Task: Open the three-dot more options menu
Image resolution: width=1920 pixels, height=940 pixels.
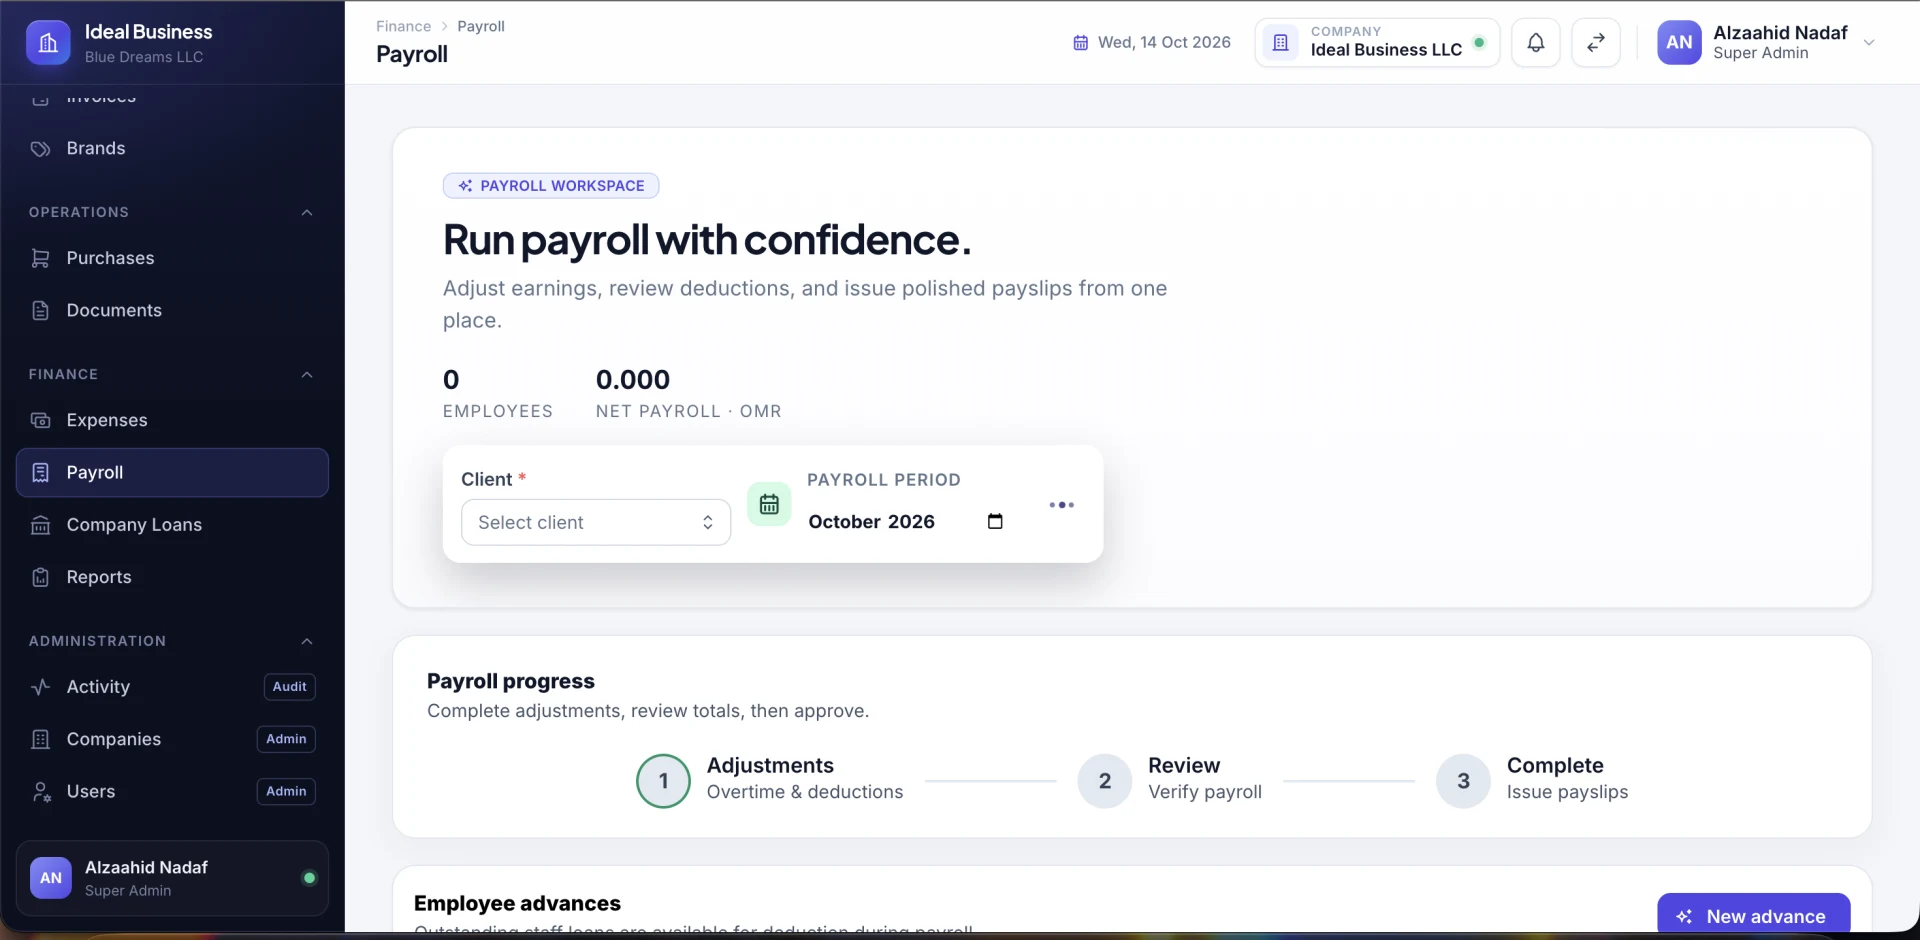Action: (x=1061, y=505)
